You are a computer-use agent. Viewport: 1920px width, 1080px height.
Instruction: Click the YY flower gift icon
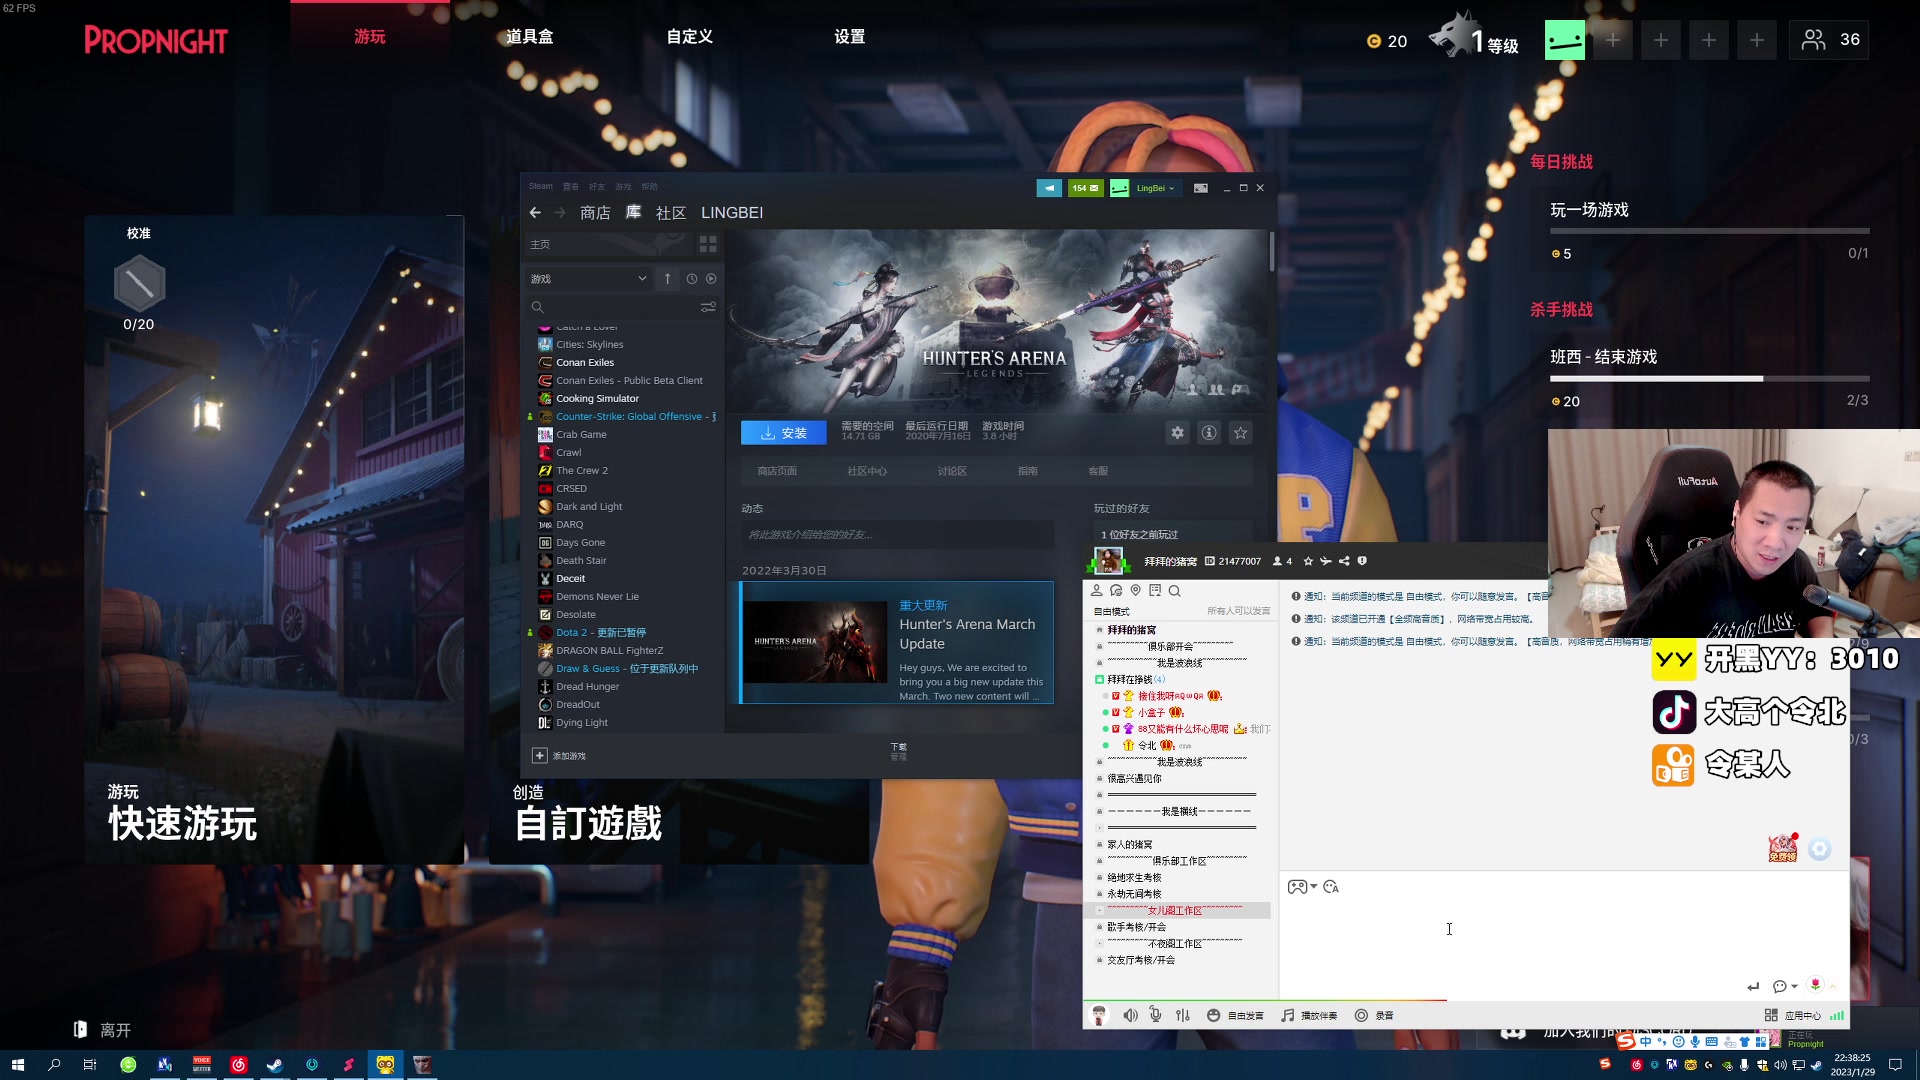coord(1815,985)
